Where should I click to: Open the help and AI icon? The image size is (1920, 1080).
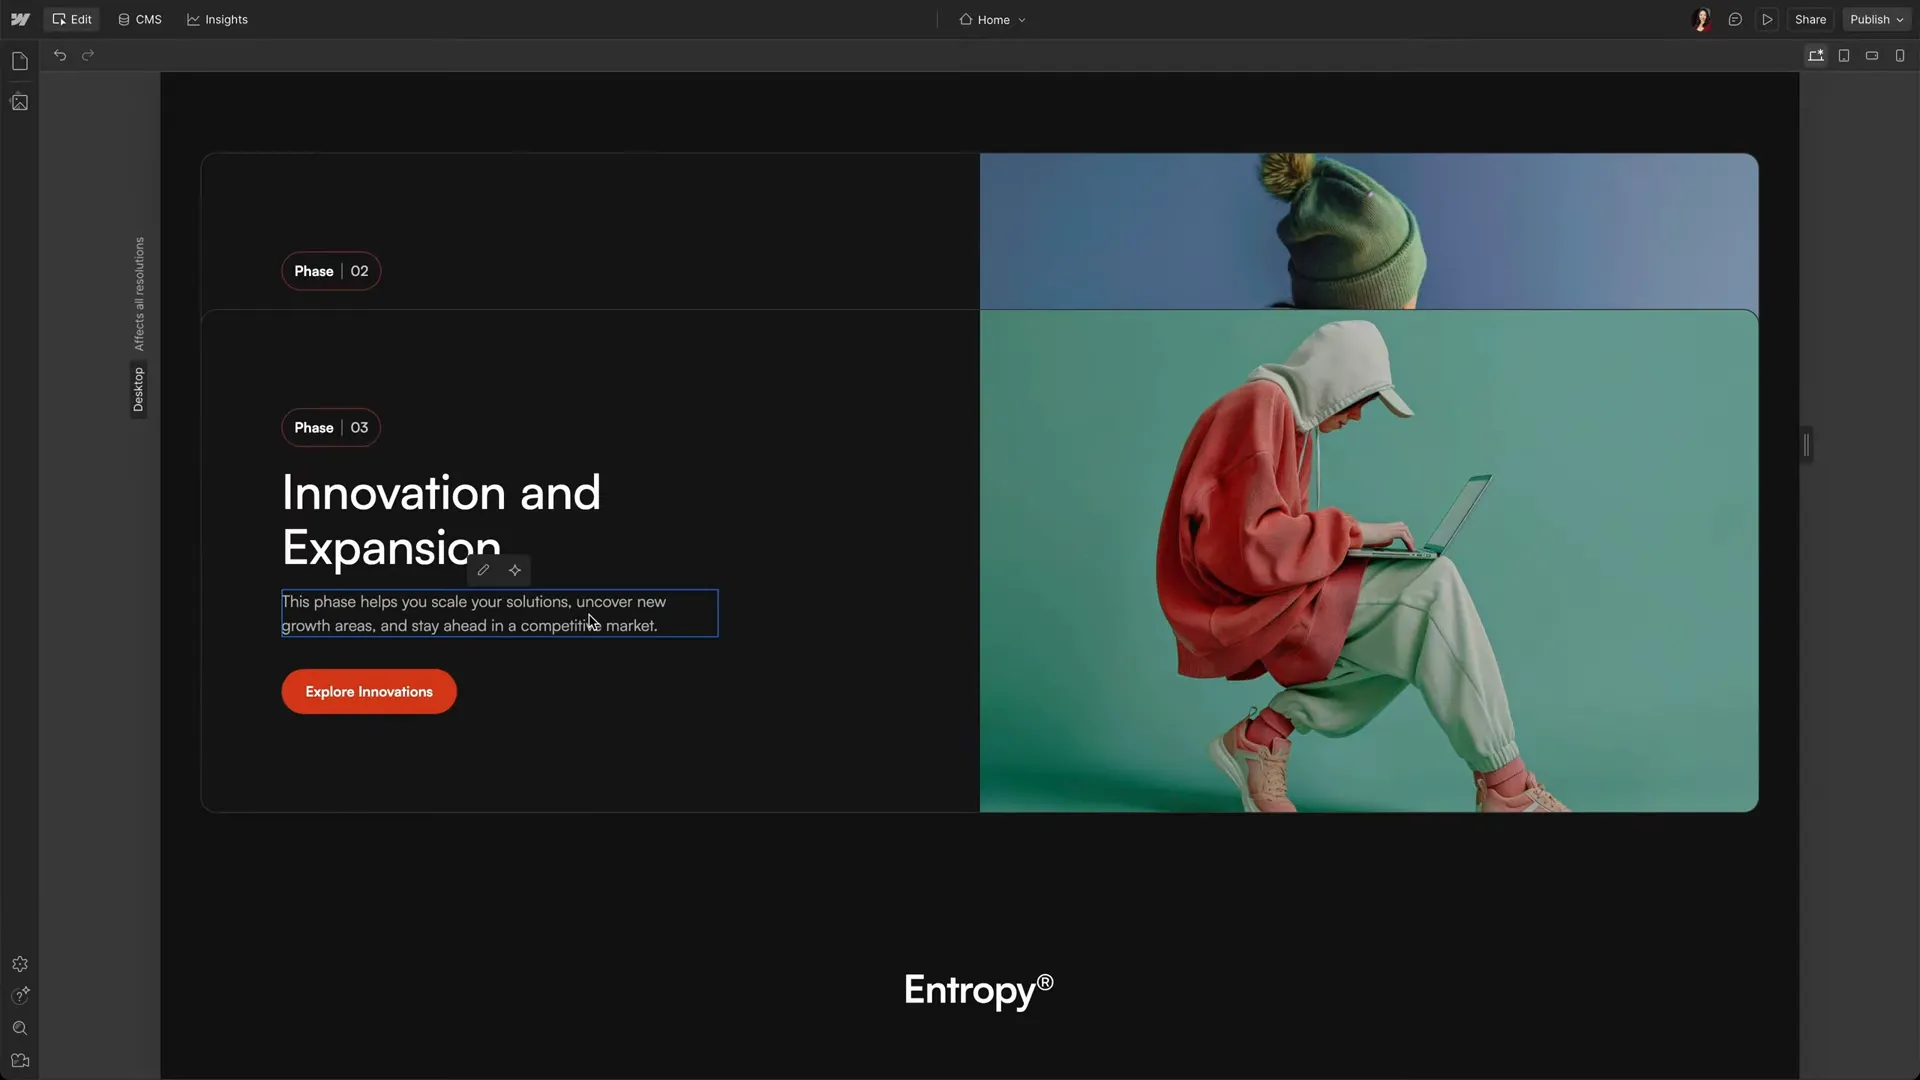(20, 995)
